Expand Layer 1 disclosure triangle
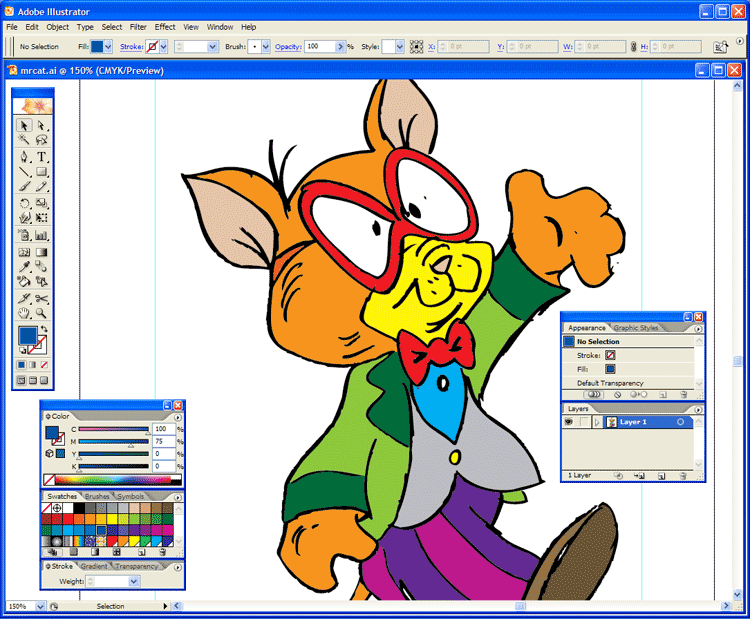The width and height of the screenshot is (750, 619). coord(597,422)
